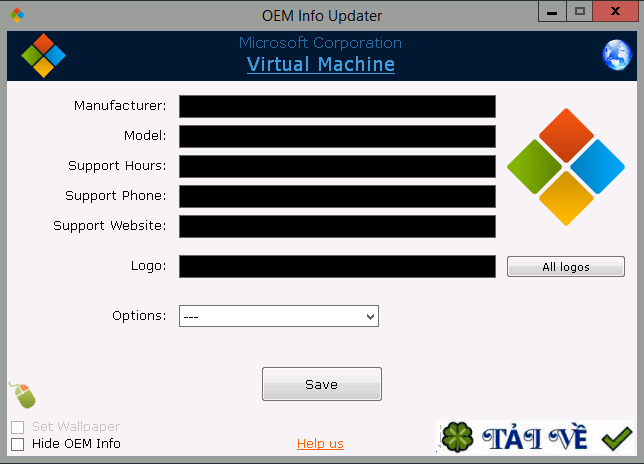Viewport: 644px width, 464px height.
Task: Close the OEM Info Updater window
Action: [615, 11]
